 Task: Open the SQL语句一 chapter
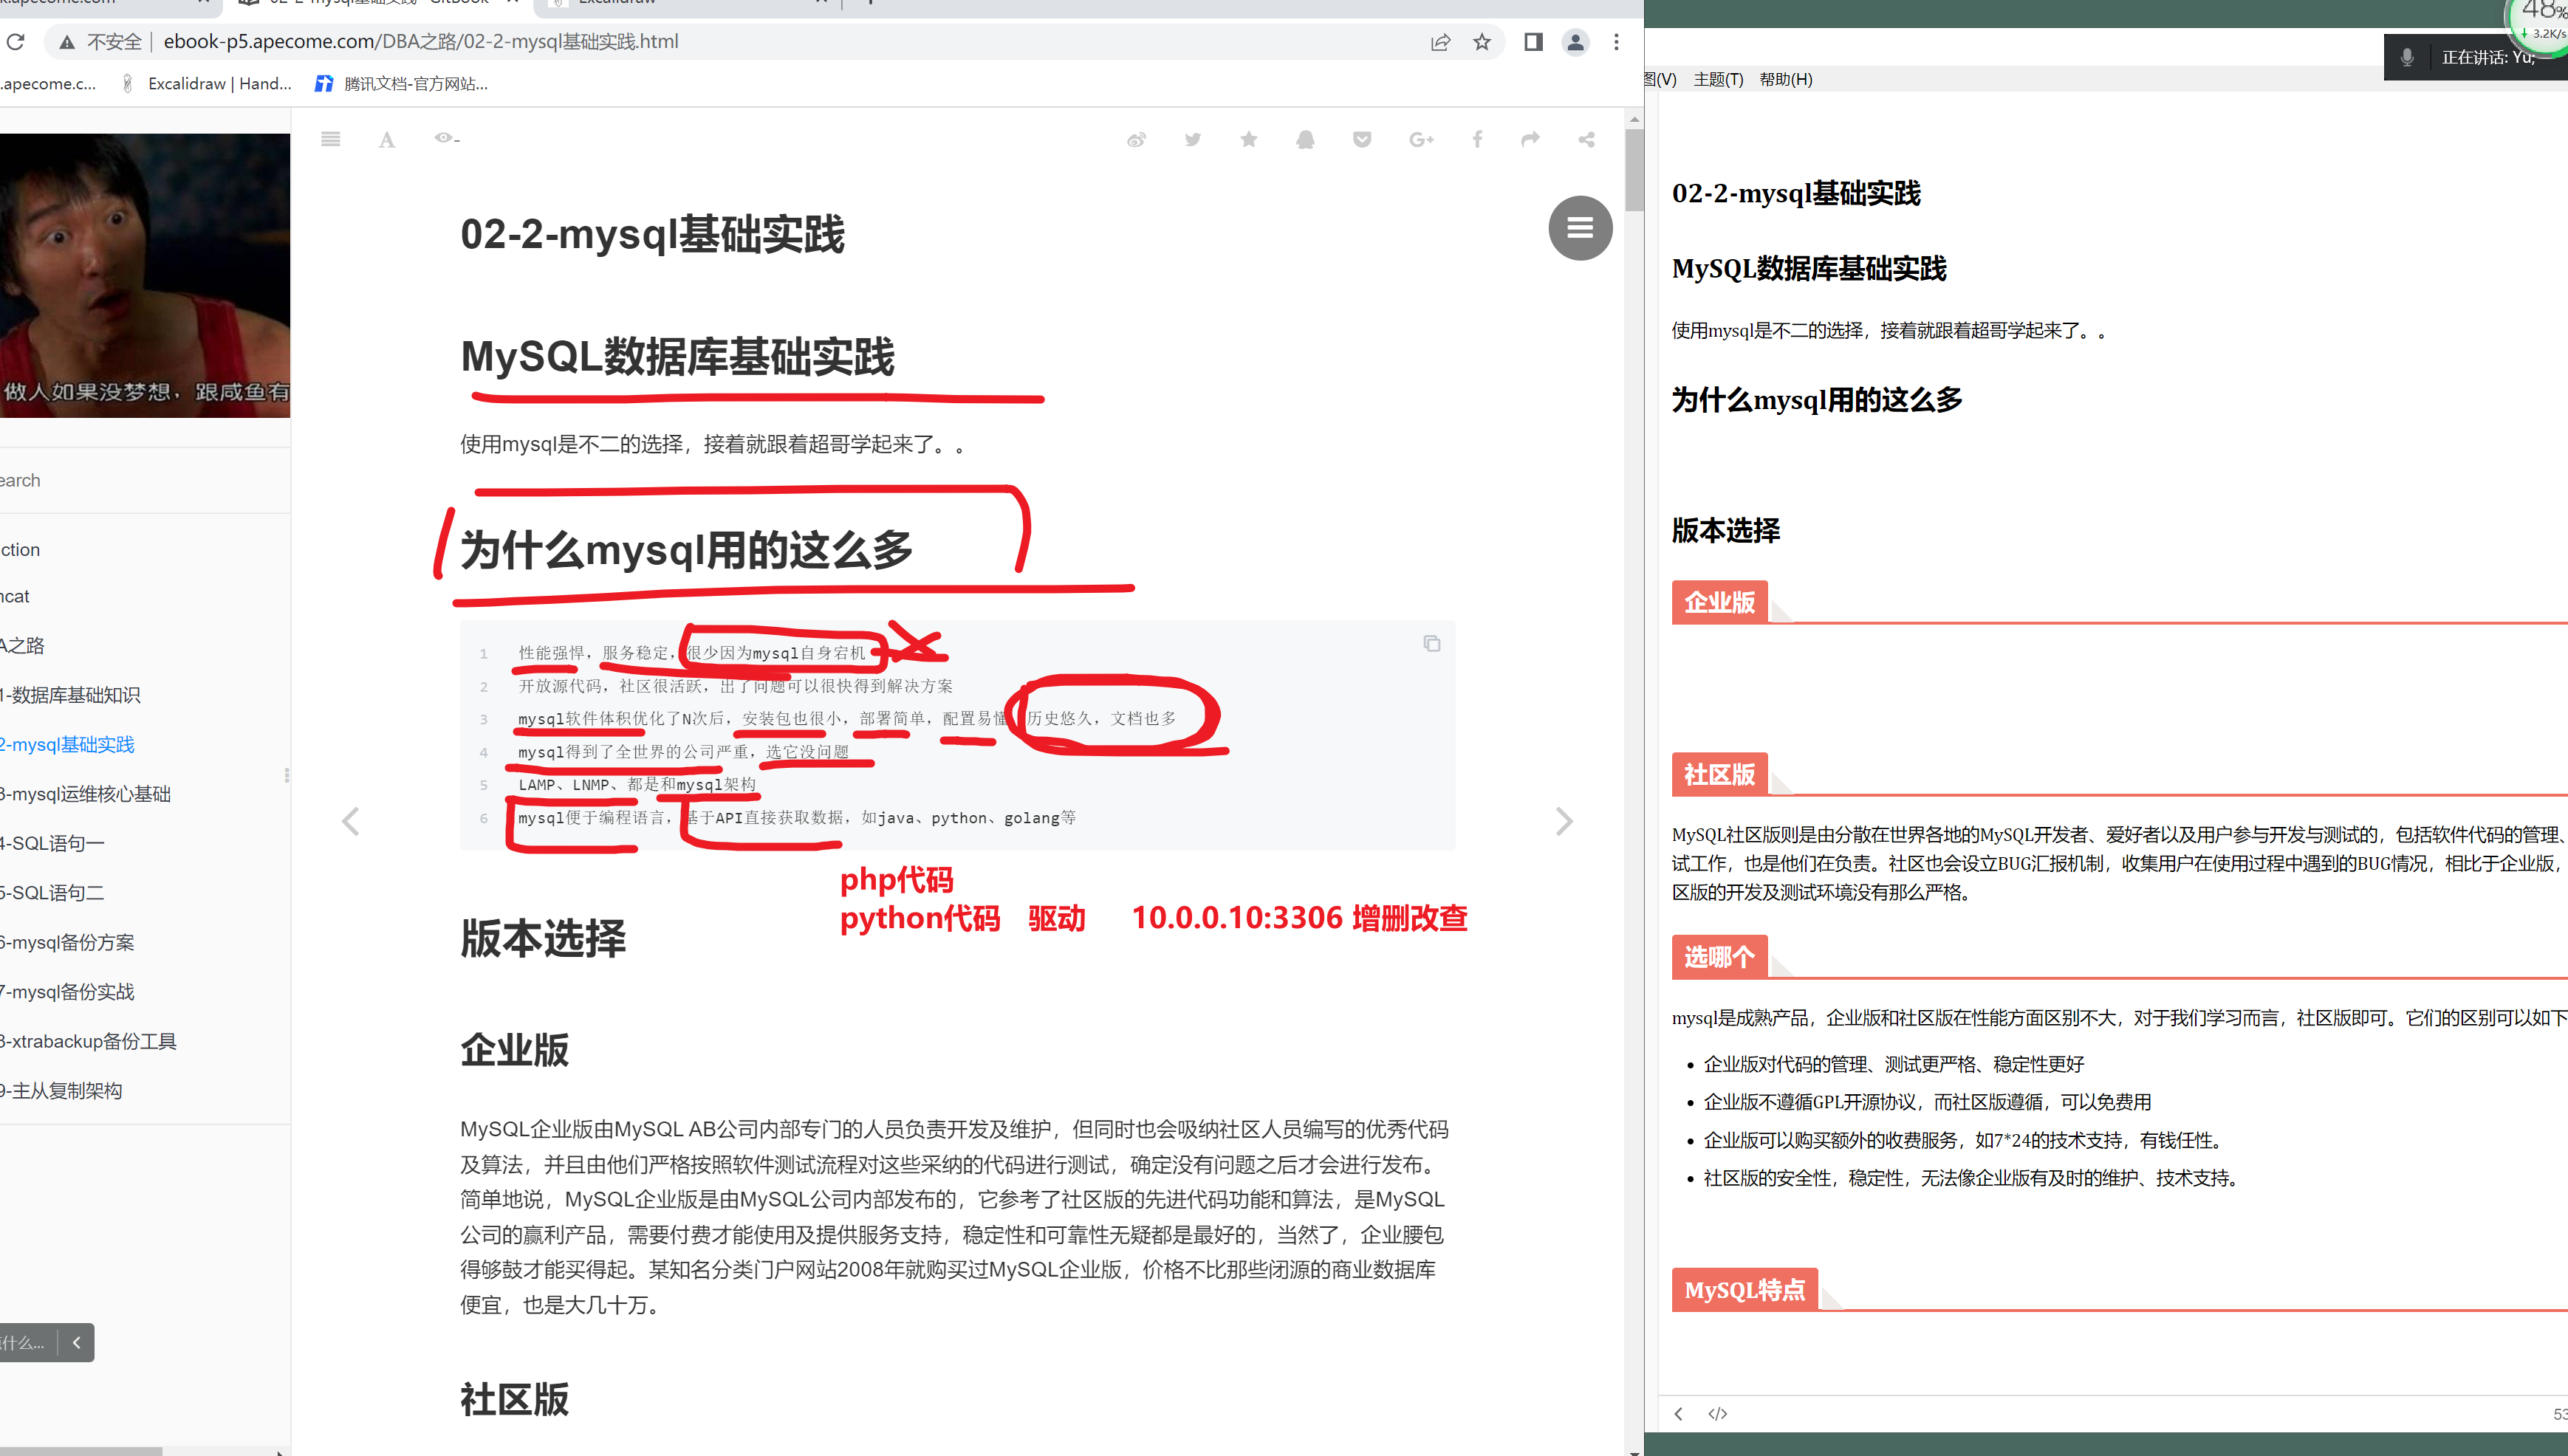point(52,843)
